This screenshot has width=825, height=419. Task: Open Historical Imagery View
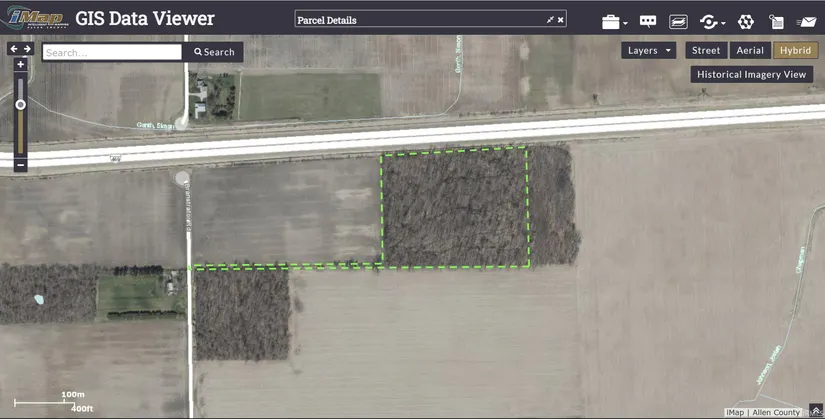pyautogui.click(x=751, y=74)
